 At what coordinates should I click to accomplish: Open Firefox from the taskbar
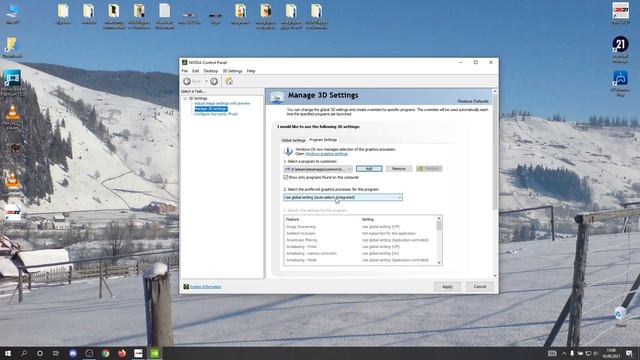pyautogui.click(x=122, y=353)
